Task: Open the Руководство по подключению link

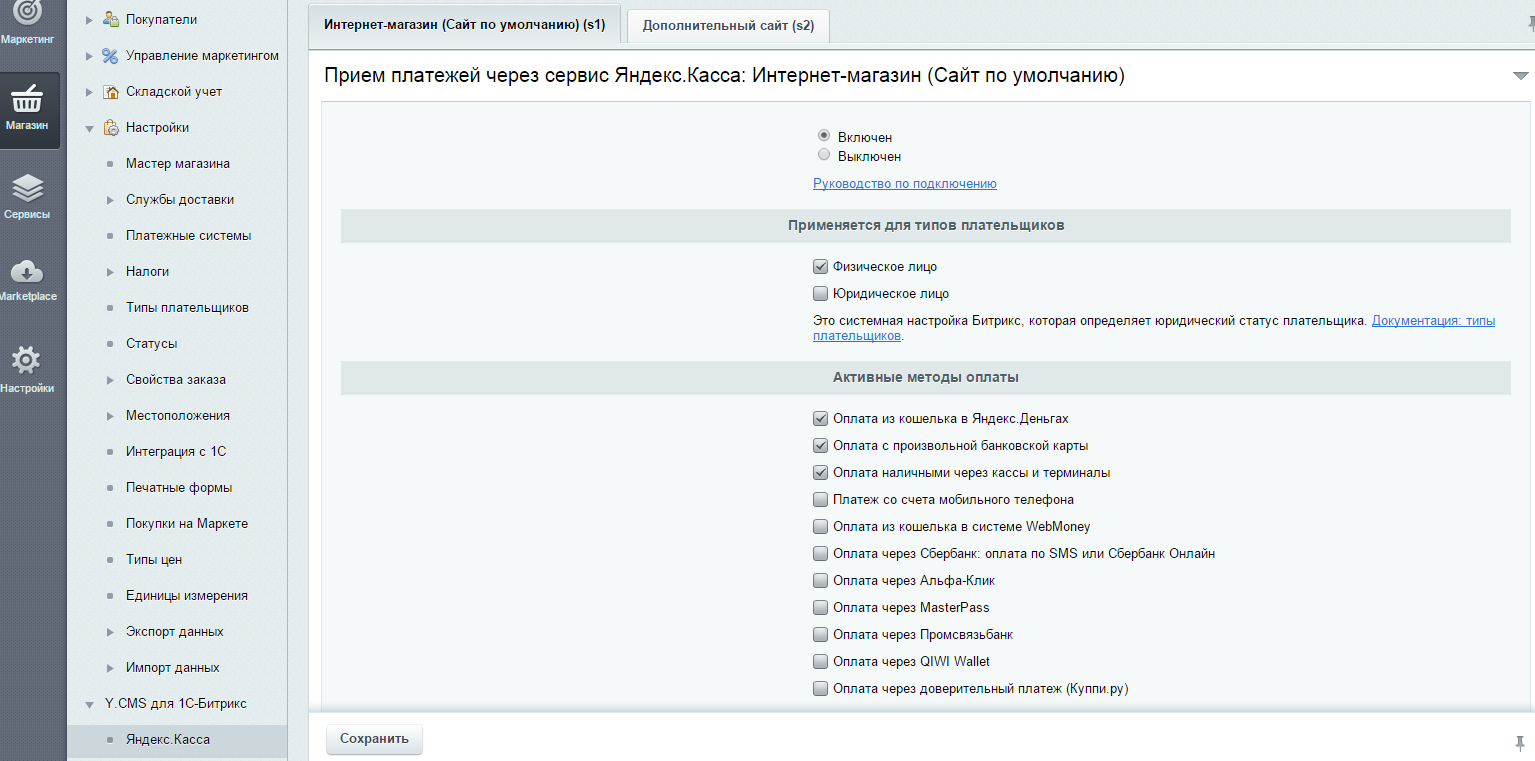Action: coord(904,184)
